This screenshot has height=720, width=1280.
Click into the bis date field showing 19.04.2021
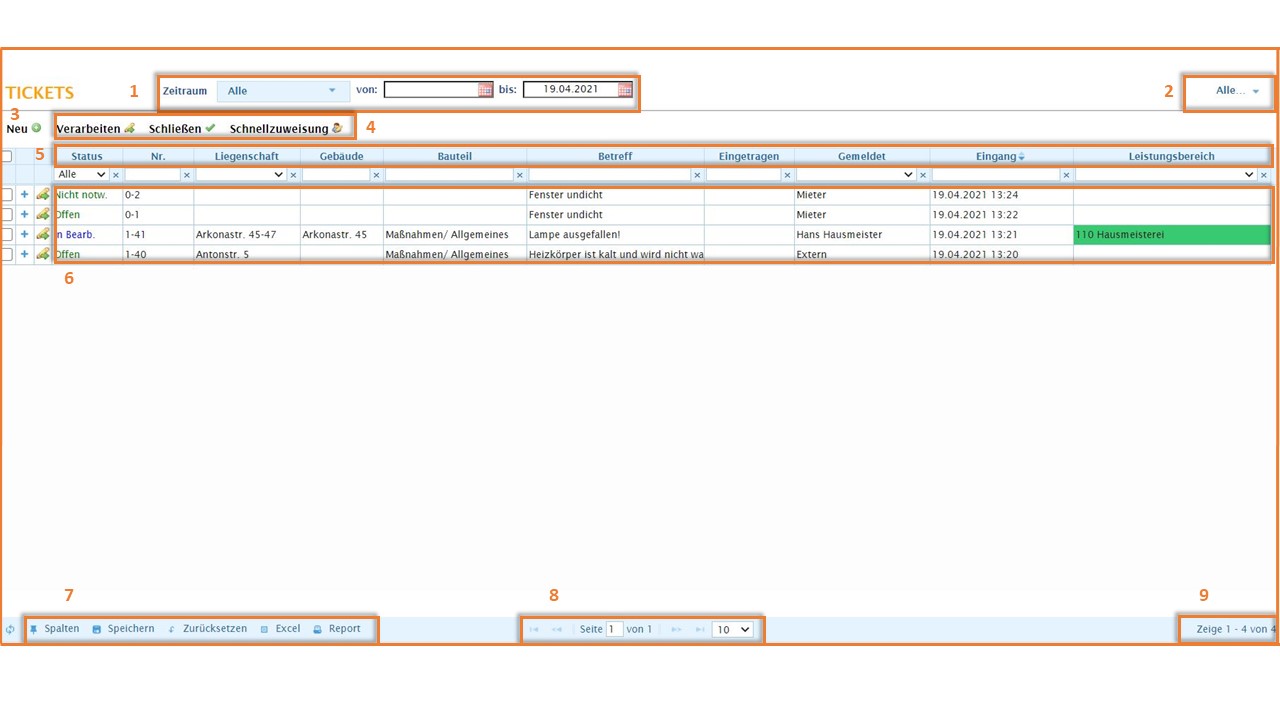pyautogui.click(x=571, y=90)
